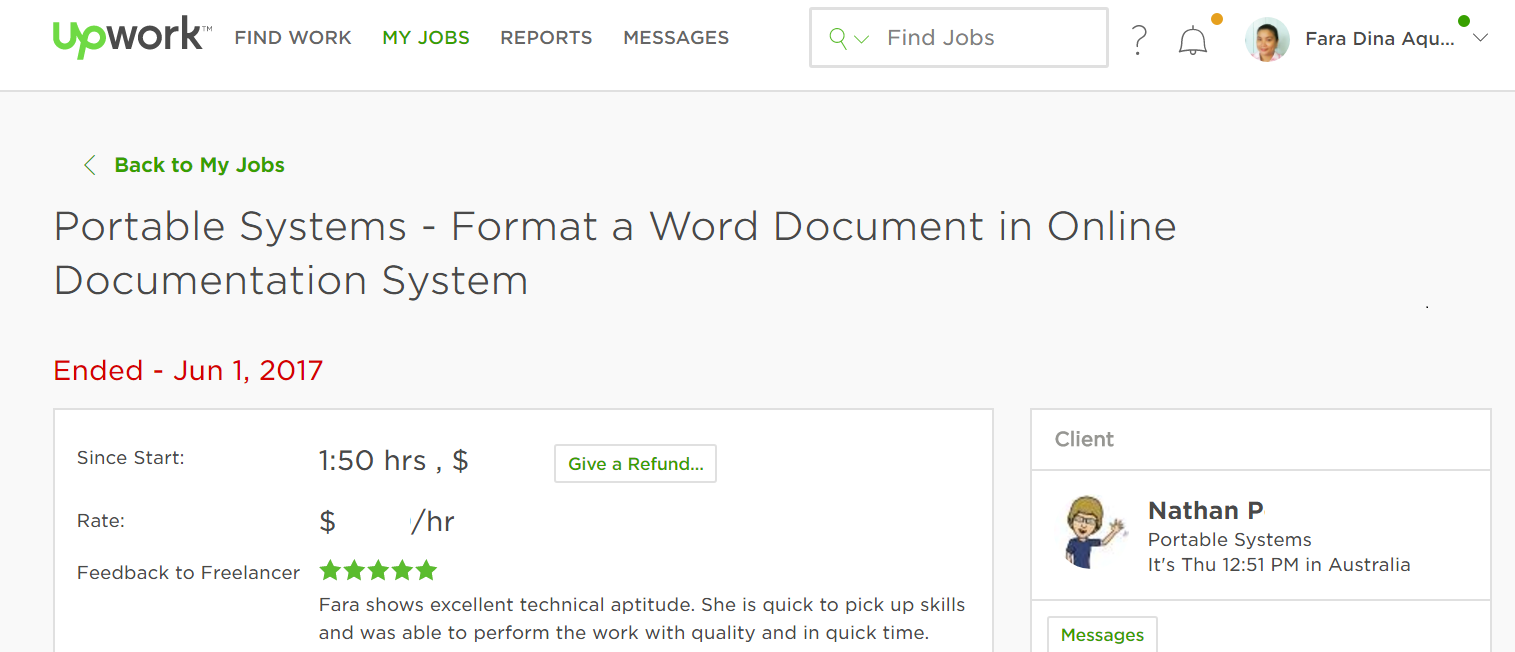Viewport: 1515px width, 652px height.
Task: Click the Nathan P client name
Action: (1204, 511)
